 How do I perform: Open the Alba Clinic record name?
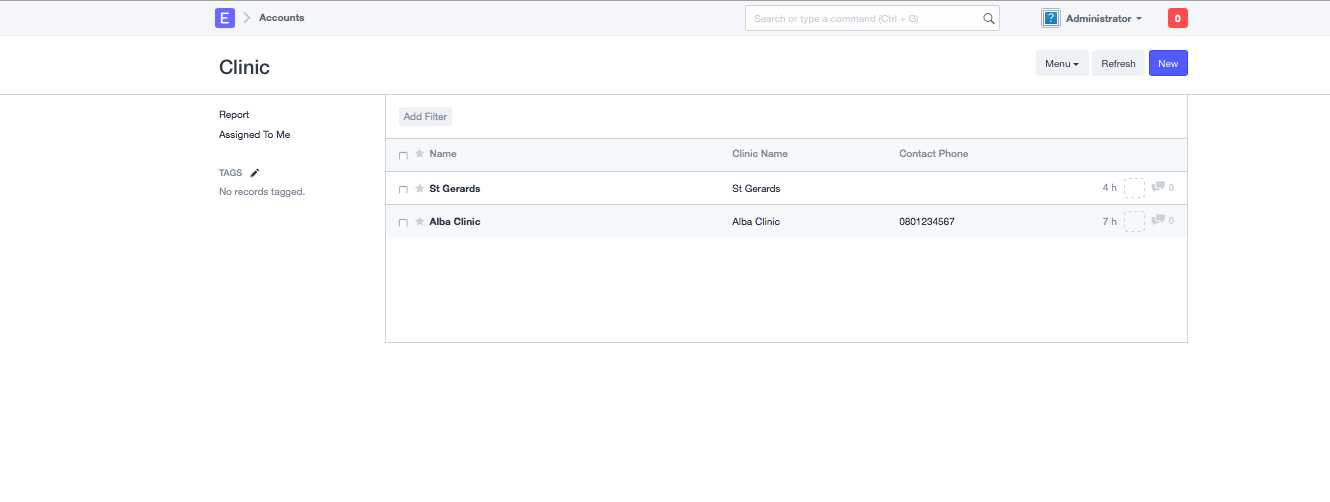pos(455,221)
